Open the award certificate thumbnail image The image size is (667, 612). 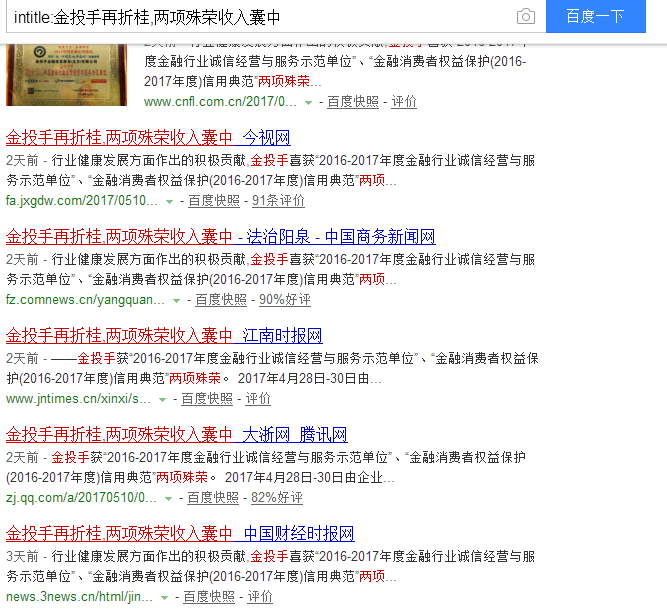click(66, 75)
